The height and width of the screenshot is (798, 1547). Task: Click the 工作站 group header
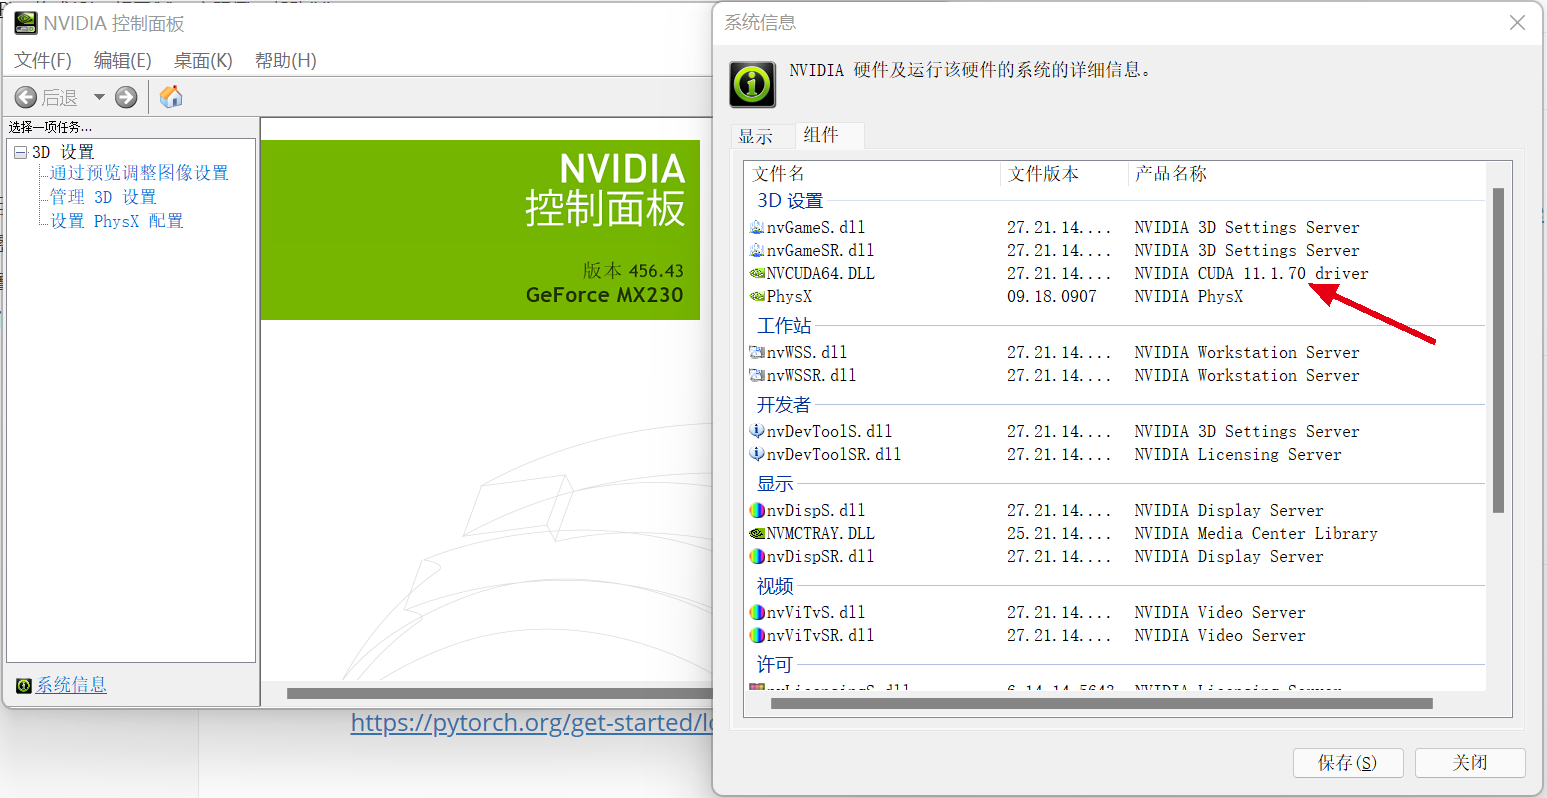tap(784, 326)
